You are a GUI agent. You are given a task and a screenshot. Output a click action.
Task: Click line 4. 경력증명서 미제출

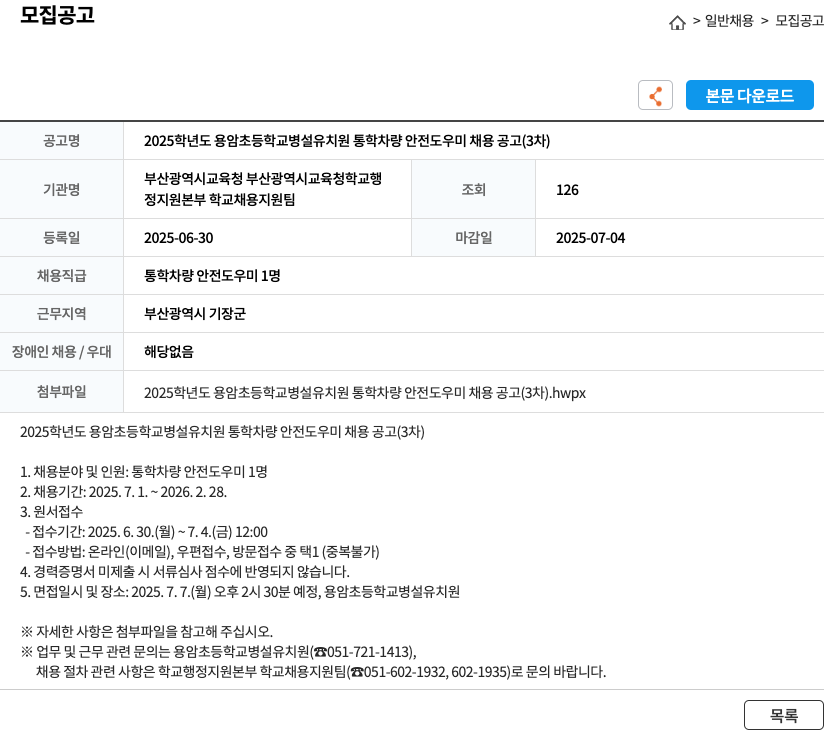pyautogui.click(x=184, y=571)
